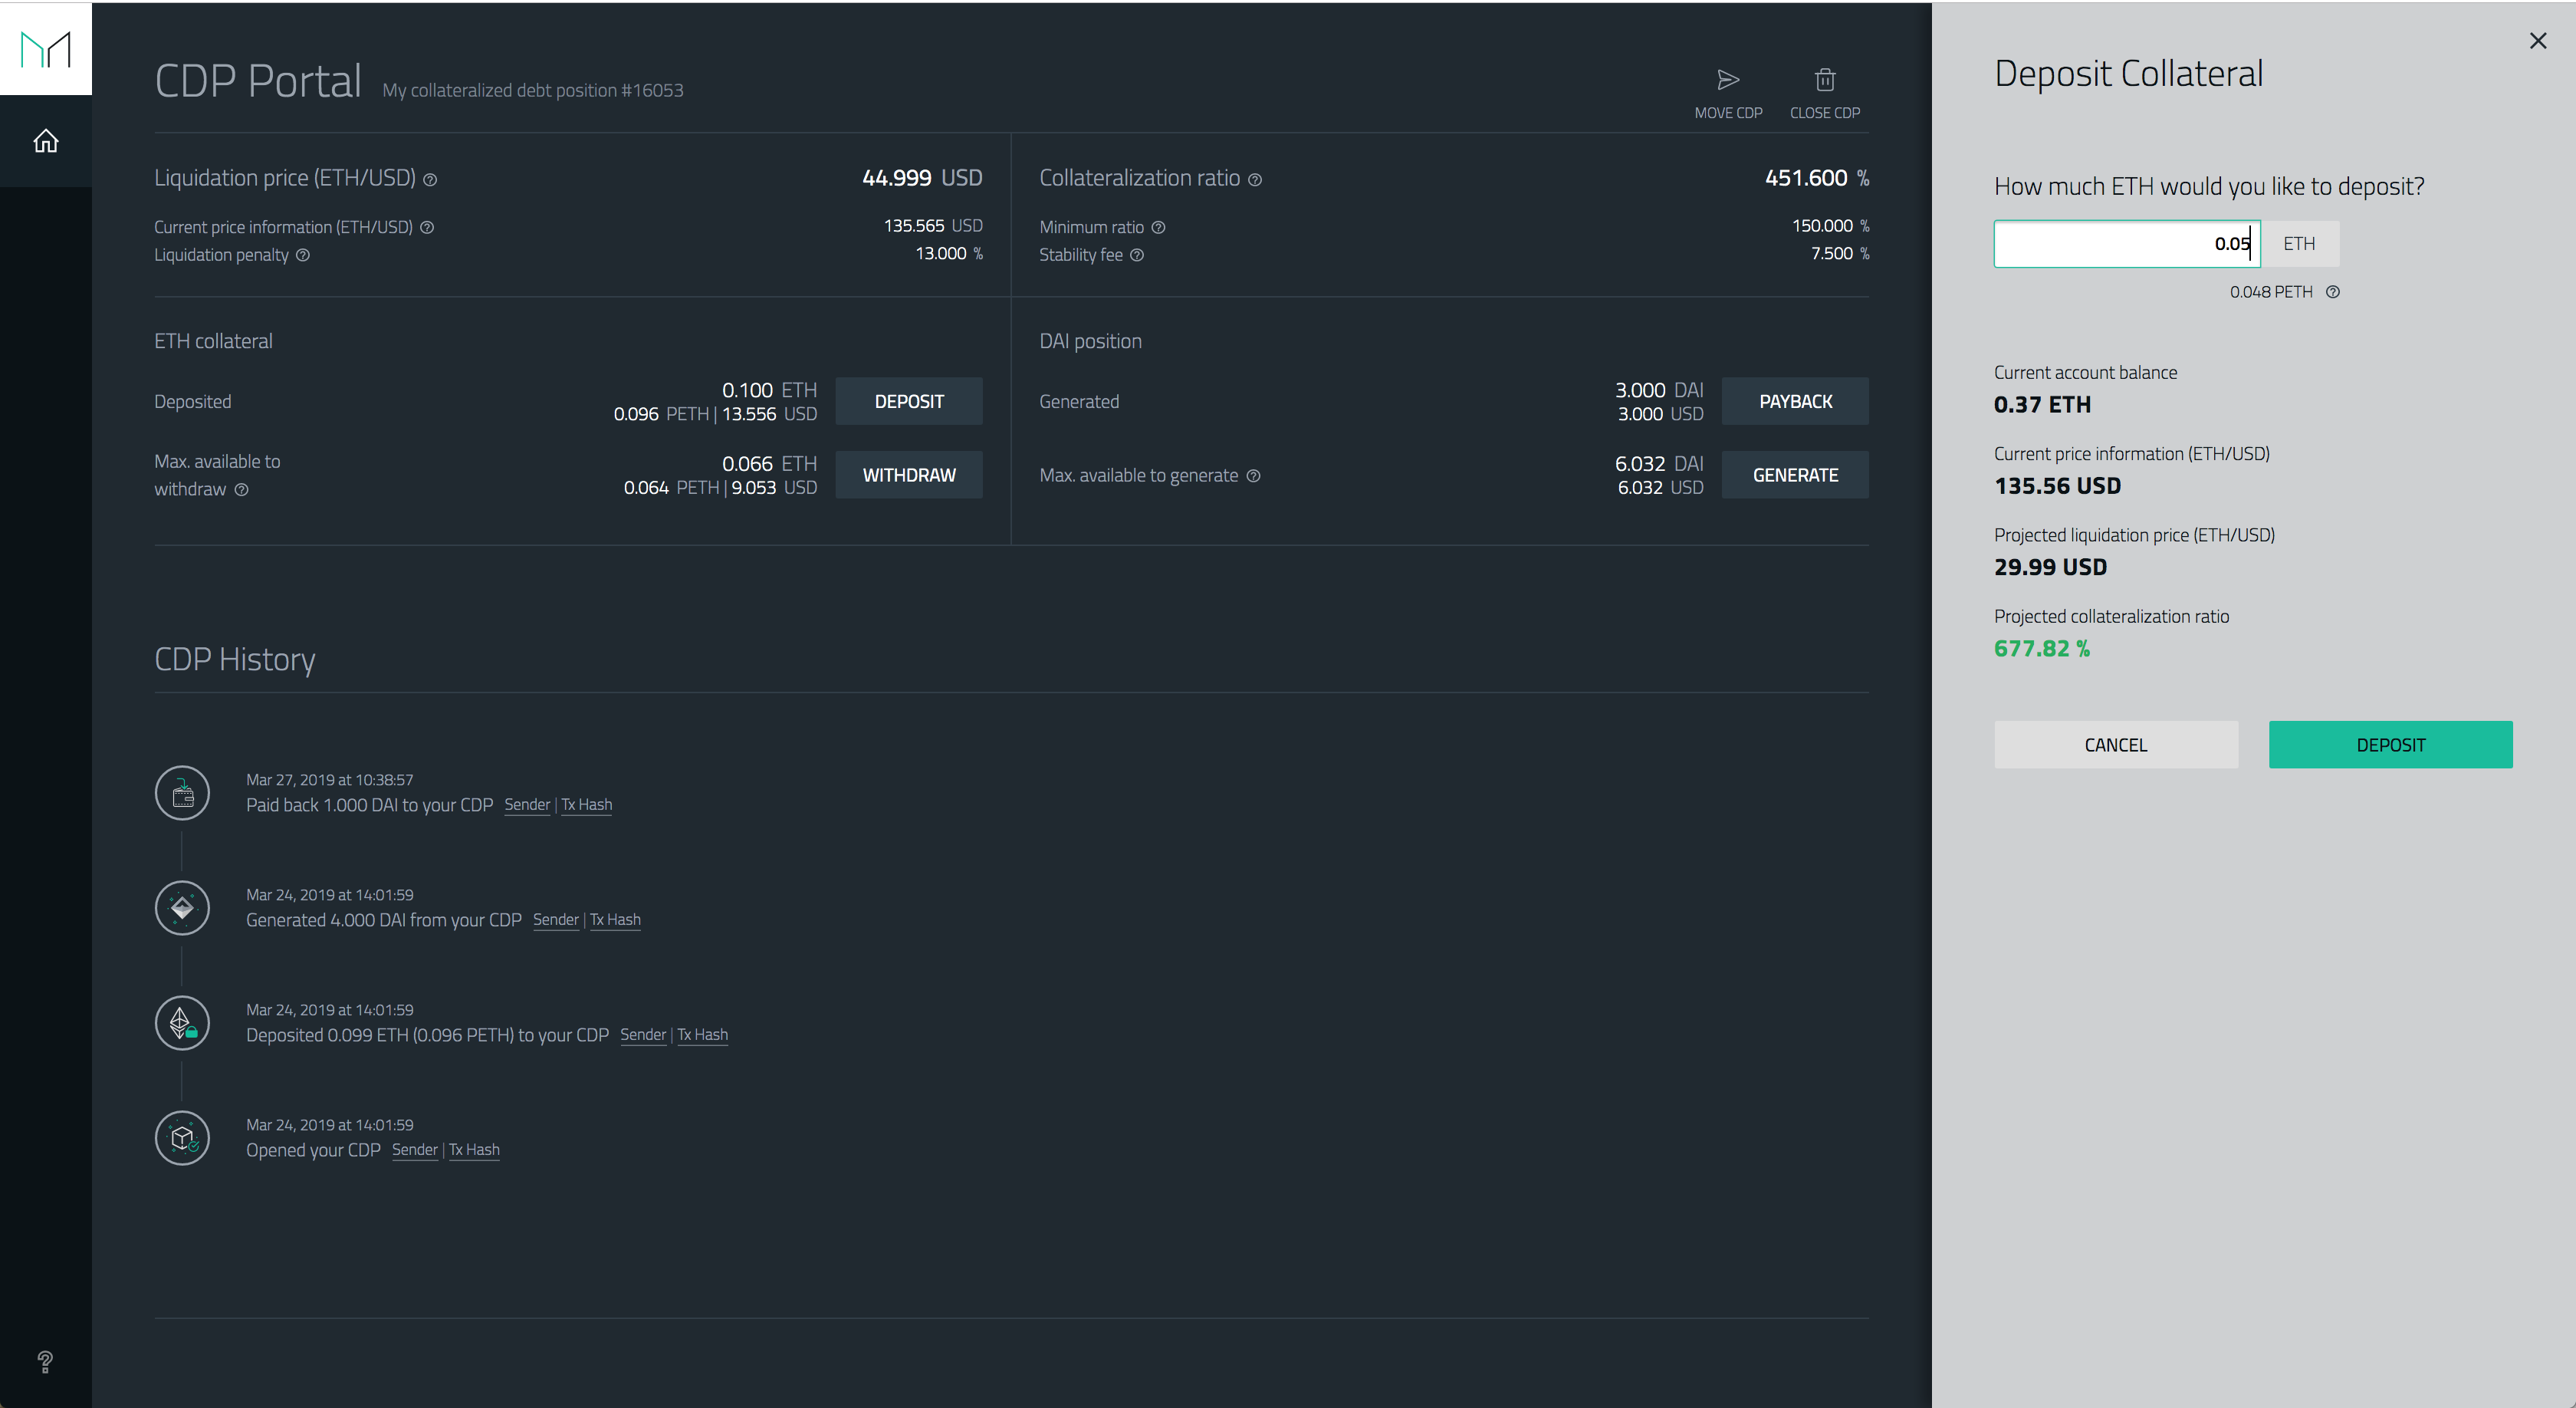
Task: Click the Generate DAI button
Action: pyautogui.click(x=1794, y=475)
